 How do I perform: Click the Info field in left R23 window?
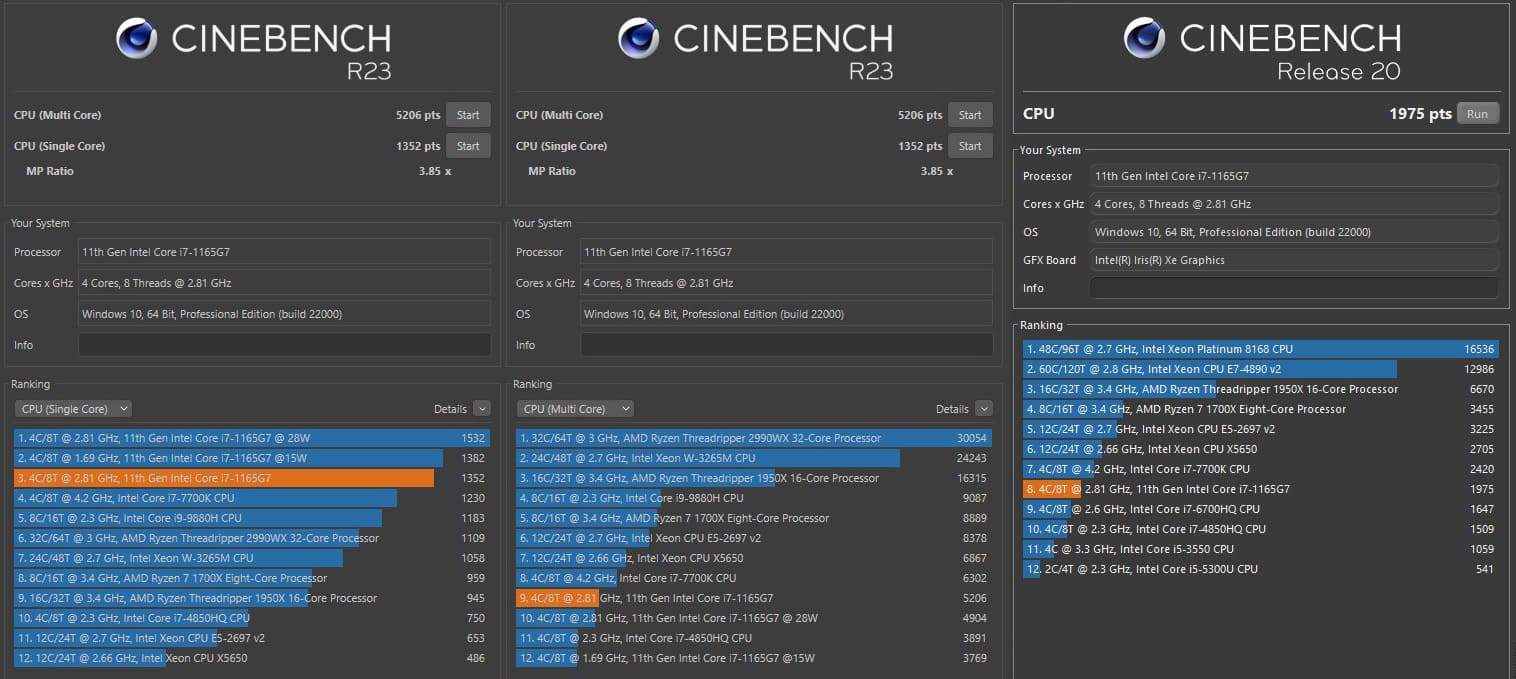285,345
